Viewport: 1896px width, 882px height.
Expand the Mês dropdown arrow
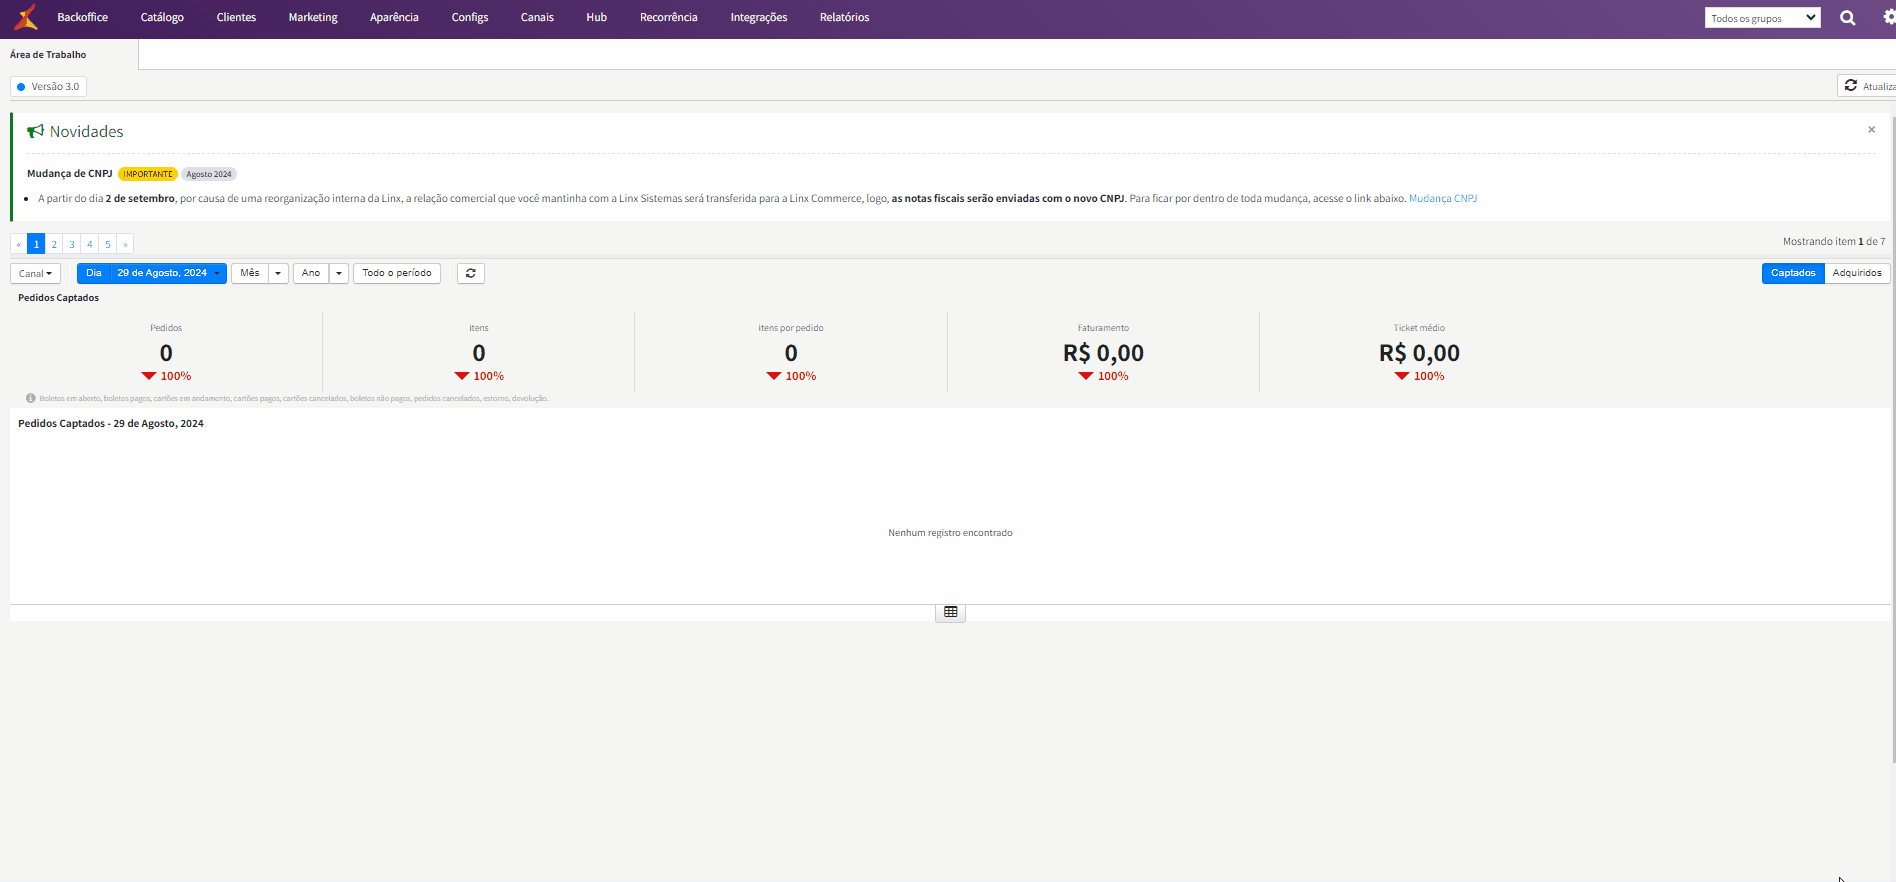tap(278, 273)
